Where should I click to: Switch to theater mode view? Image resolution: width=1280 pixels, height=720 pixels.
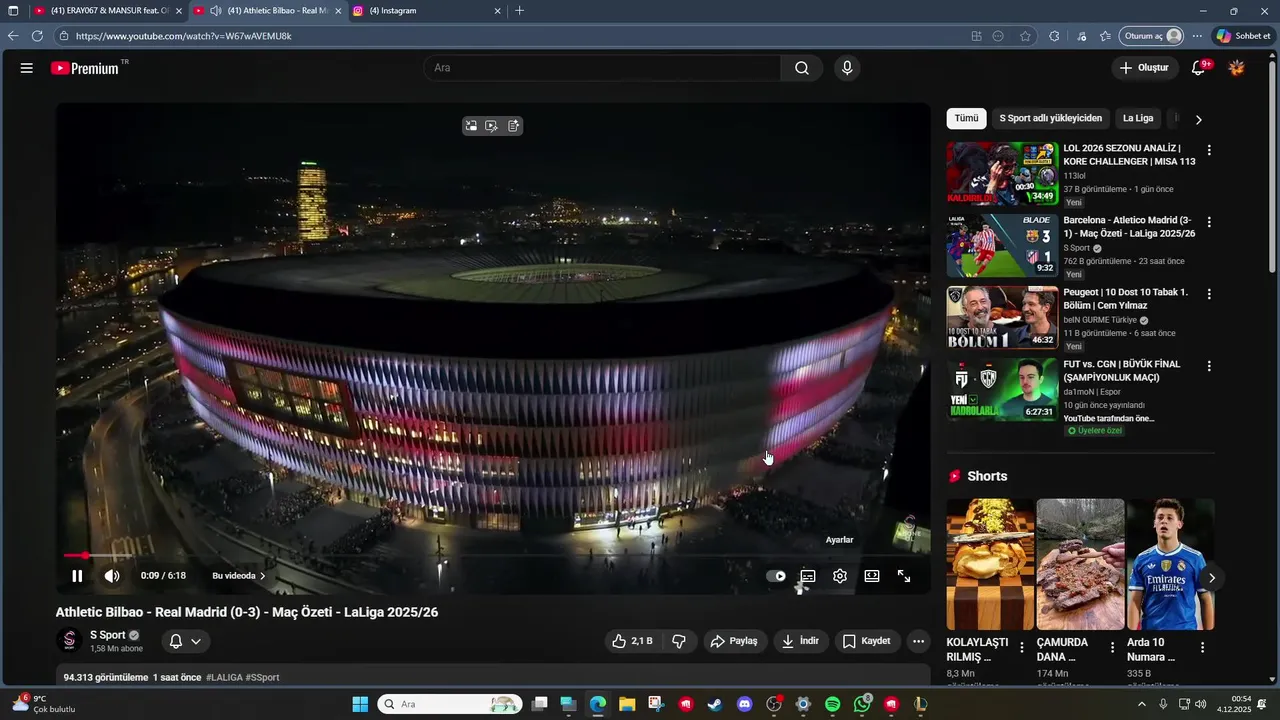[x=872, y=576]
